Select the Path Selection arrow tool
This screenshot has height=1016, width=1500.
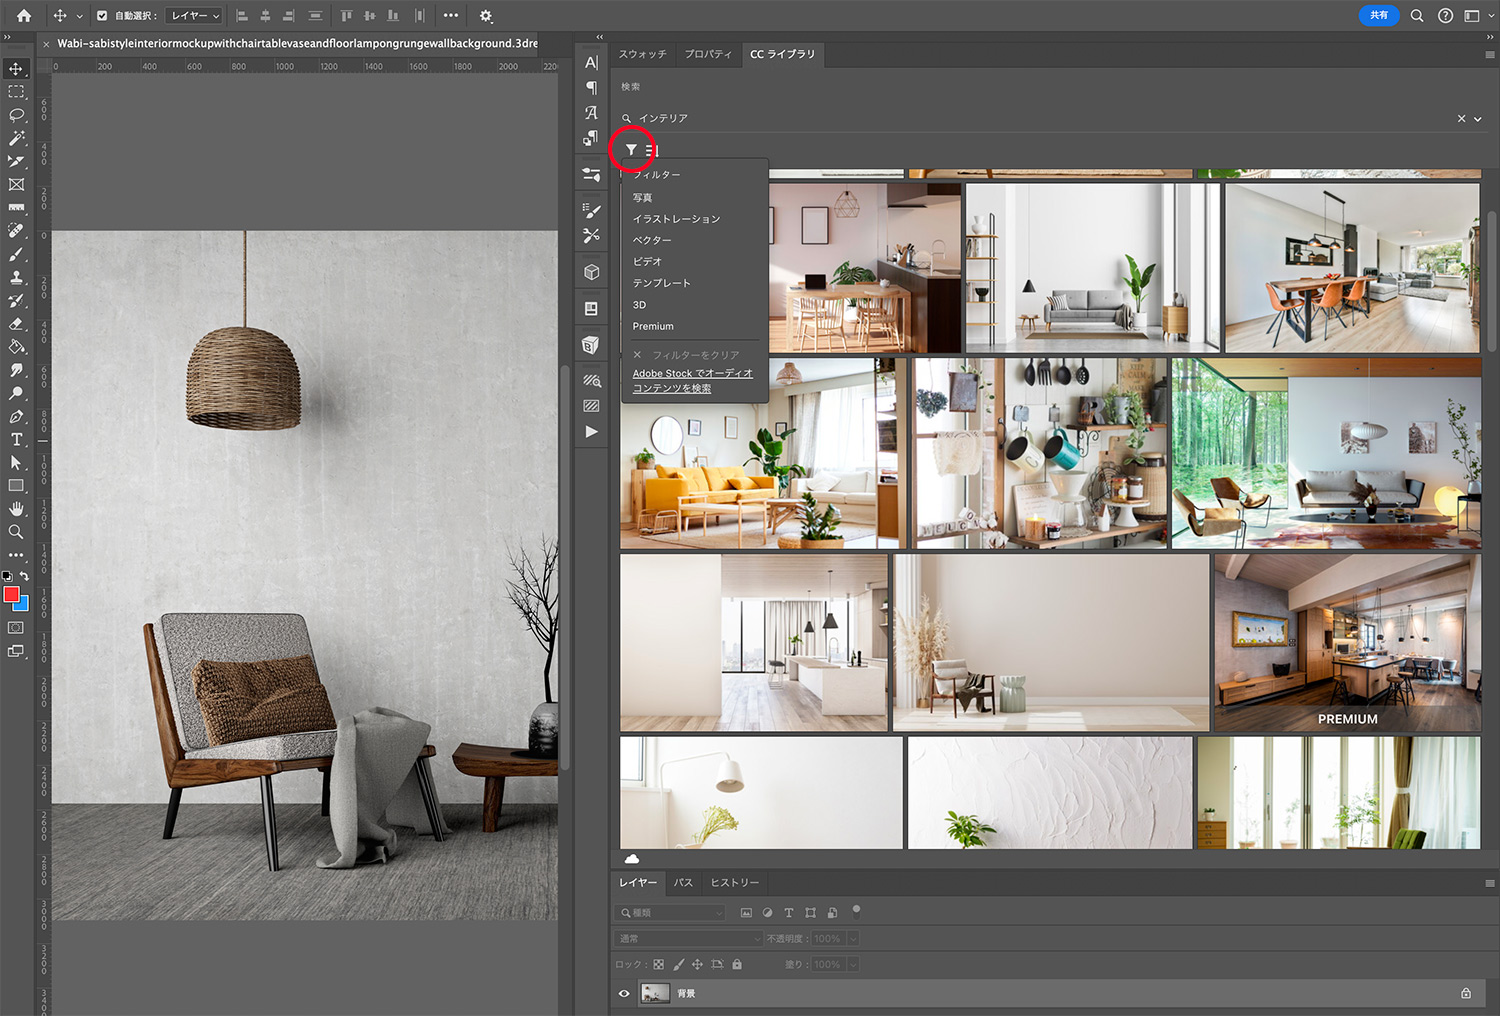tap(16, 463)
